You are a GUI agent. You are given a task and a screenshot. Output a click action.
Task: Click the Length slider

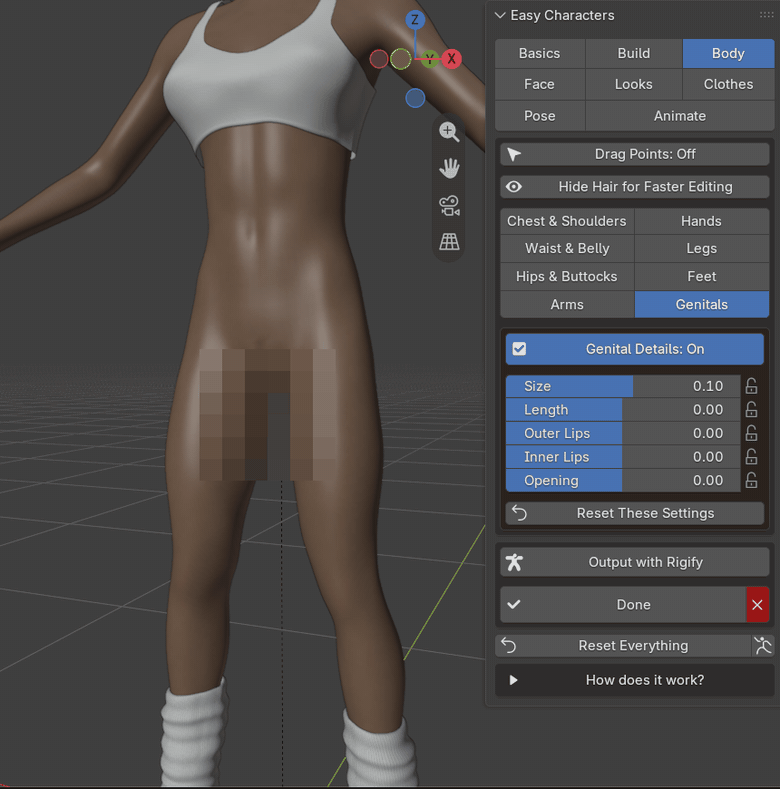[x=623, y=410]
